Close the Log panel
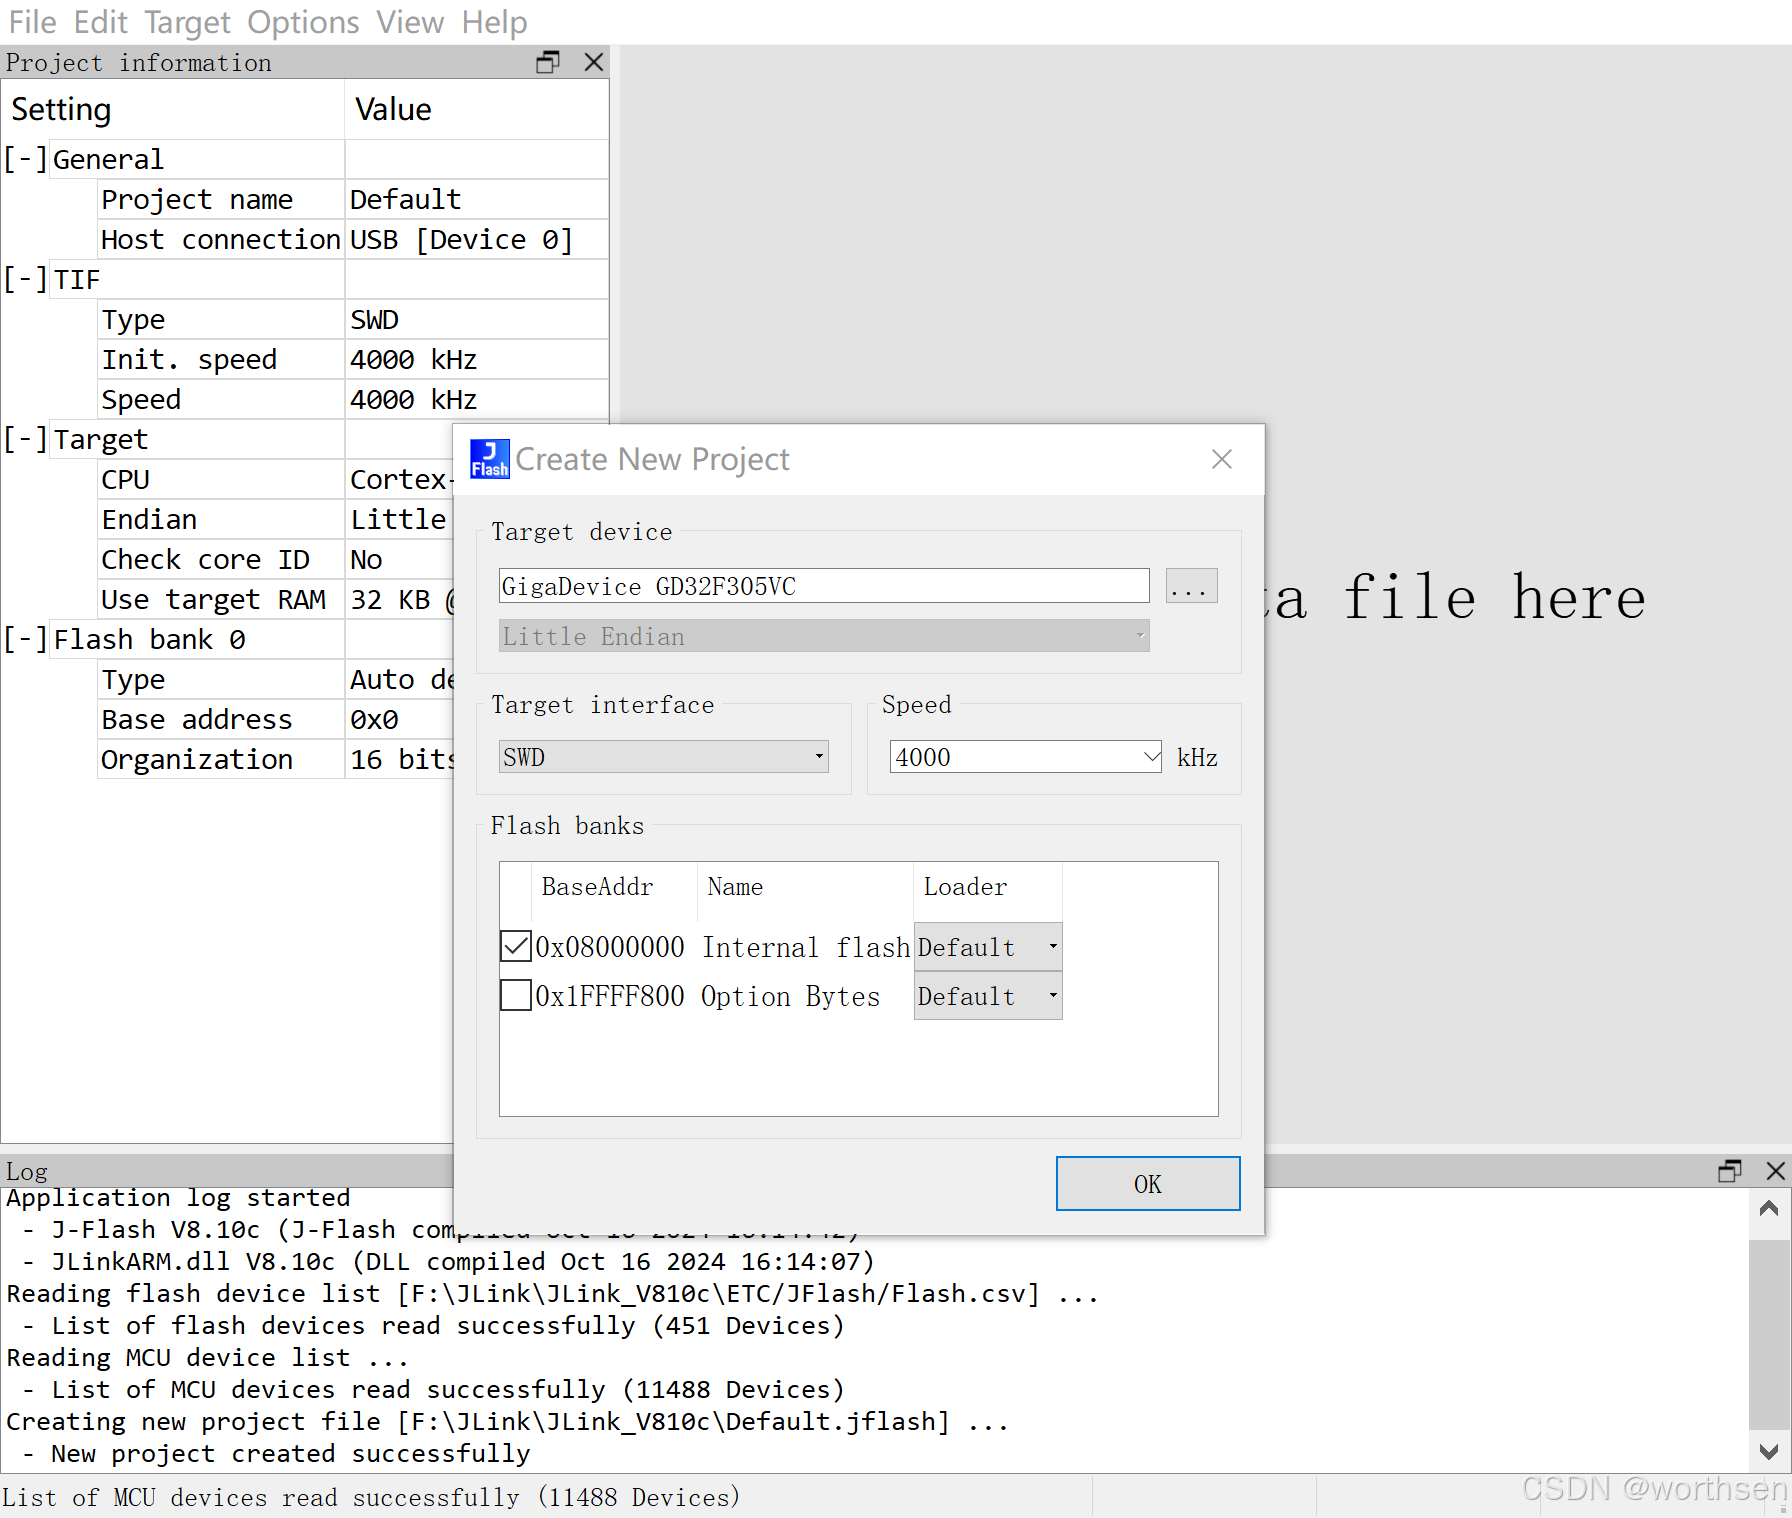1792x1518 pixels. [1776, 1171]
